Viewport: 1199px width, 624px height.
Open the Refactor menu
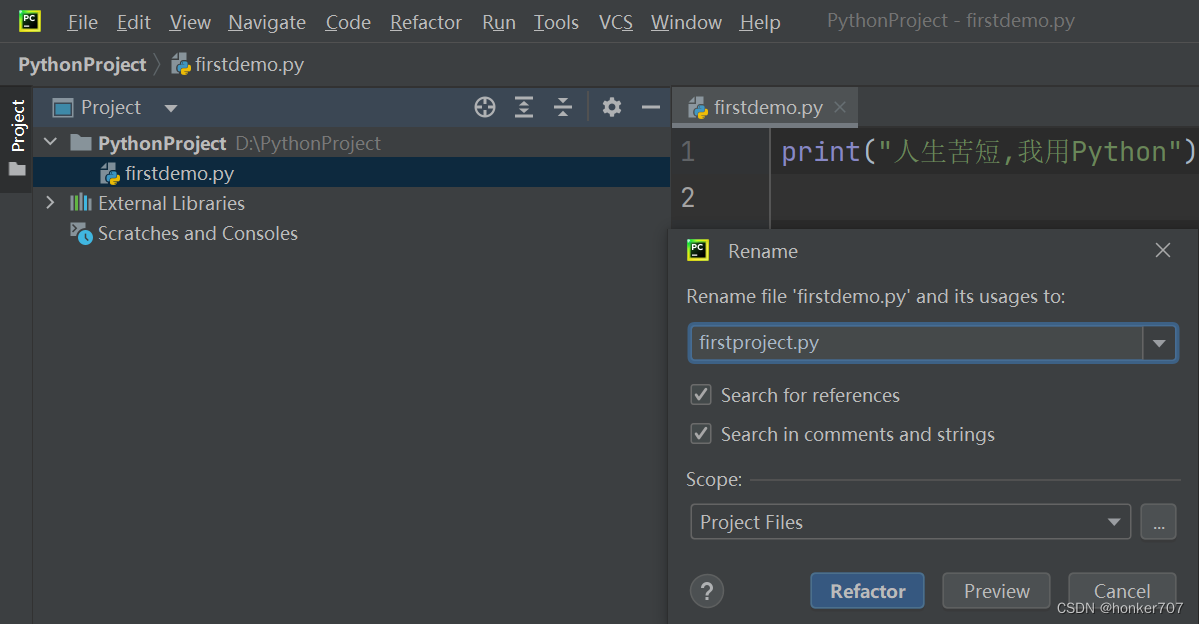pyautogui.click(x=426, y=23)
